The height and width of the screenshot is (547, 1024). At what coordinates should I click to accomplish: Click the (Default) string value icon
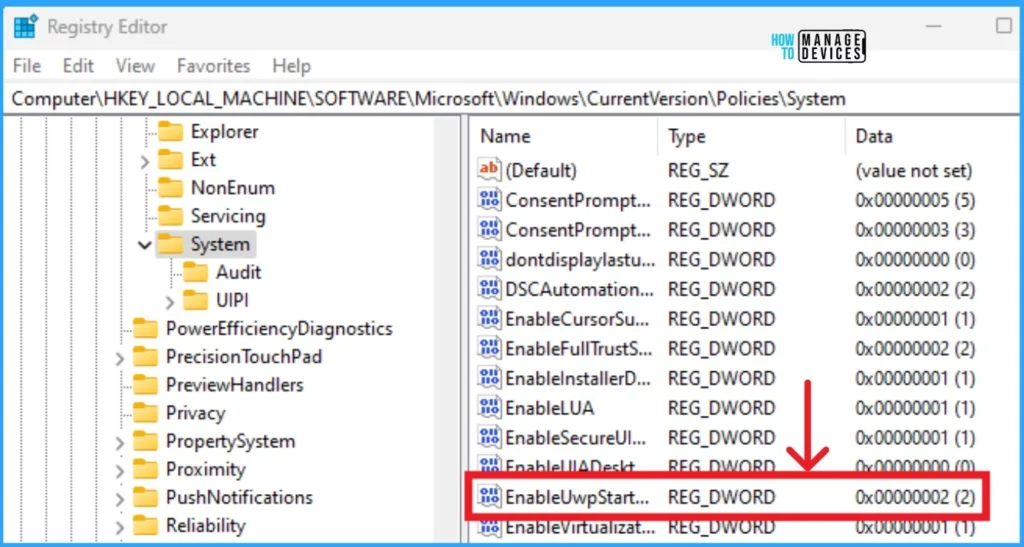point(489,170)
